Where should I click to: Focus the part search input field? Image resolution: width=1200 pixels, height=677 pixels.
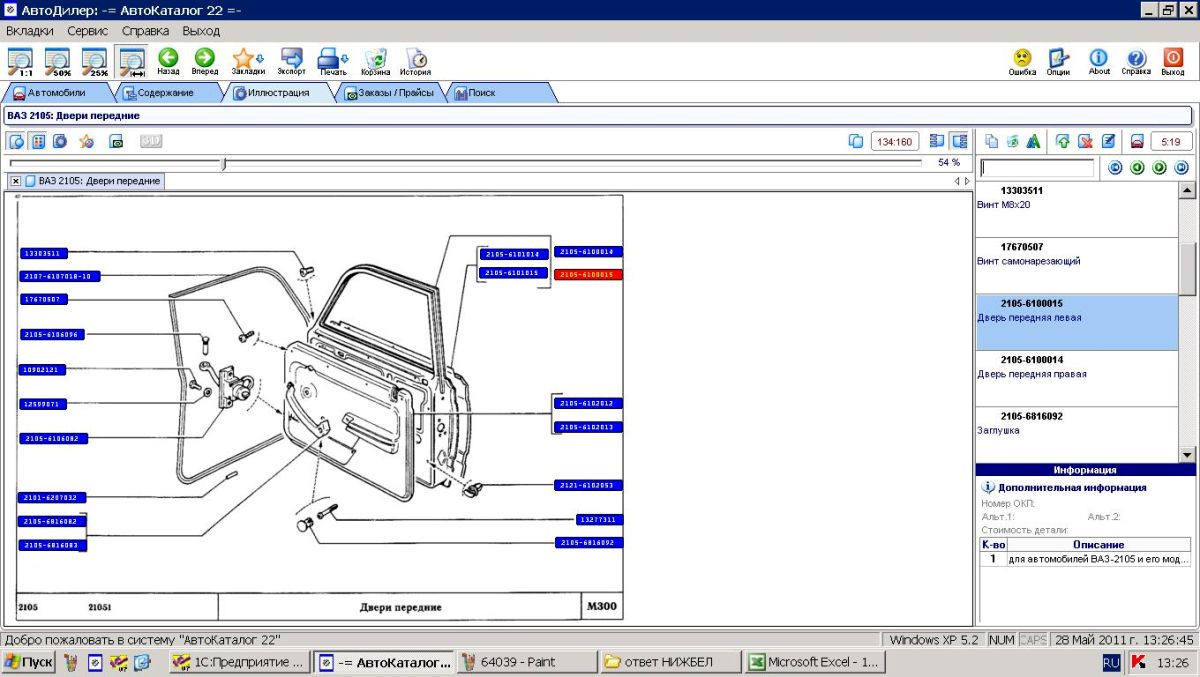pyautogui.click(x=1037, y=168)
